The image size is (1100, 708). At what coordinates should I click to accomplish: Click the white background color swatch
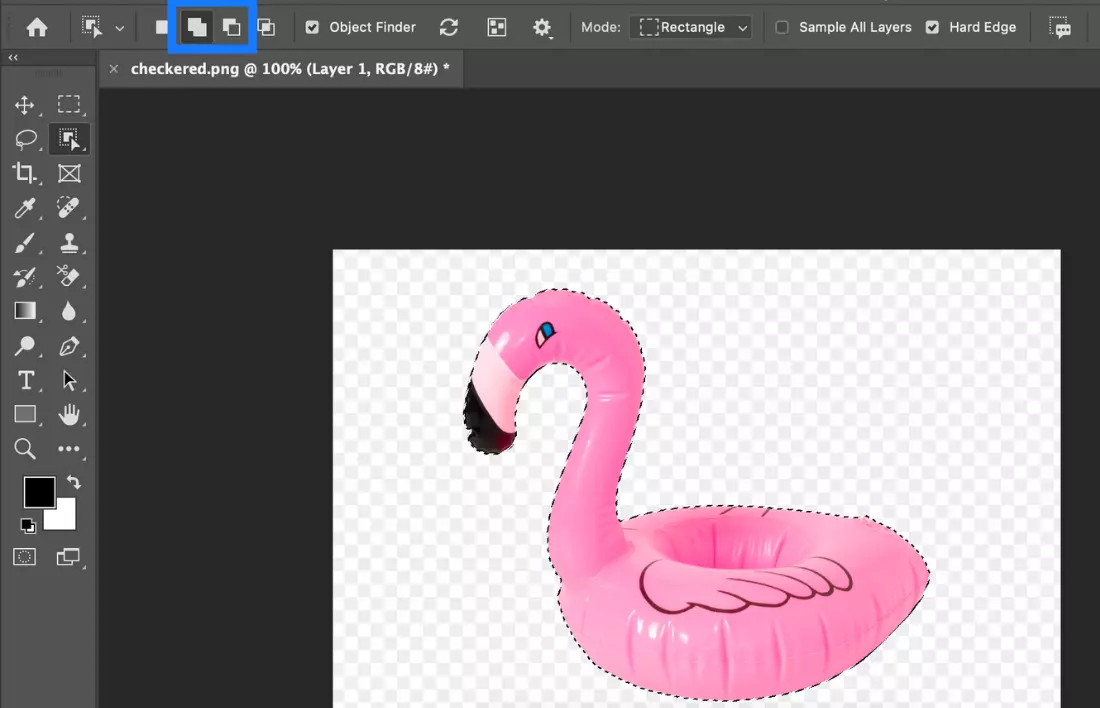tap(63, 517)
